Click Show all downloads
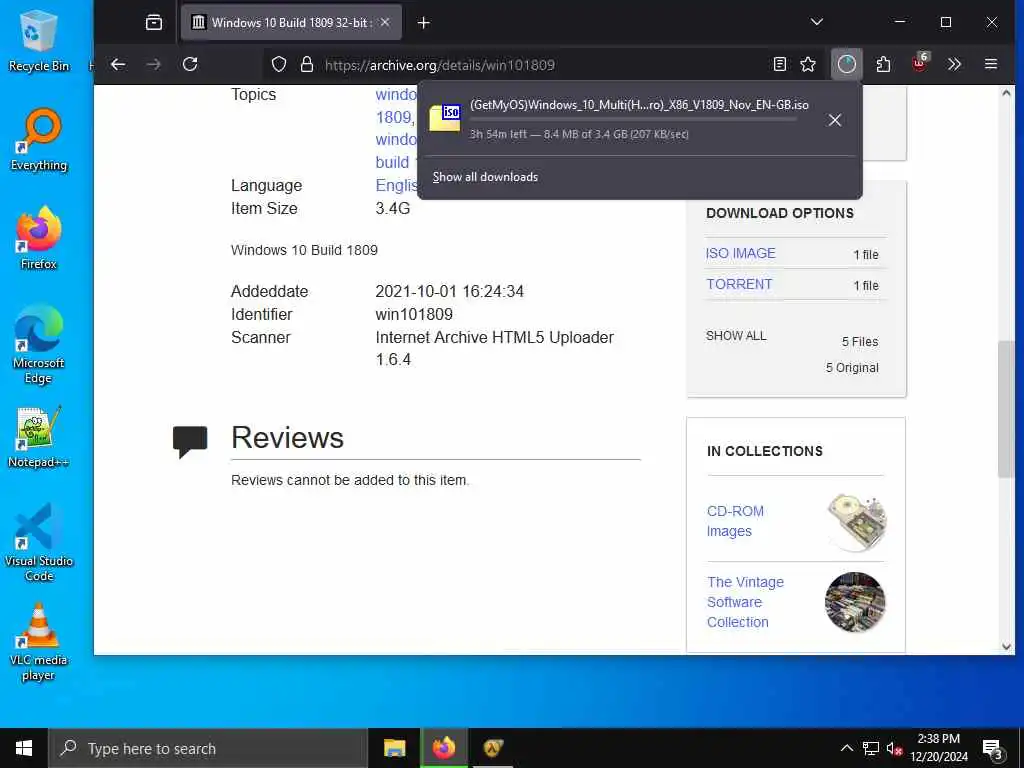 (485, 177)
